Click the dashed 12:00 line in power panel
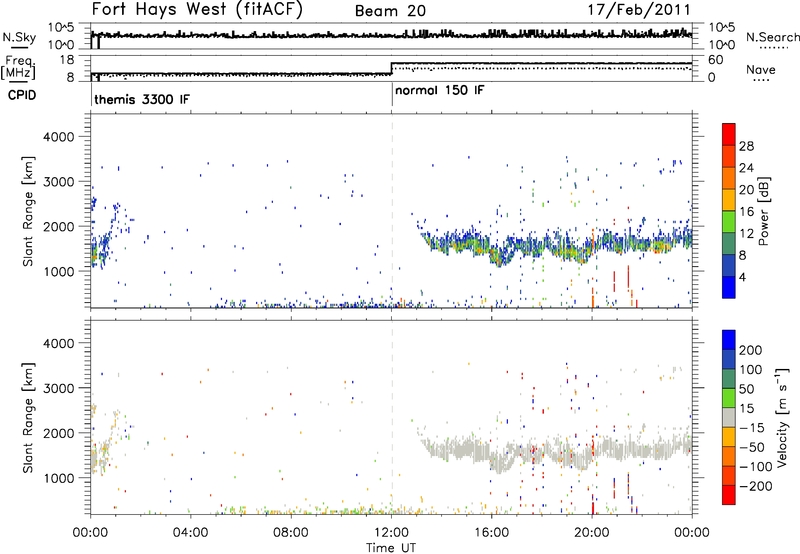 point(392,211)
